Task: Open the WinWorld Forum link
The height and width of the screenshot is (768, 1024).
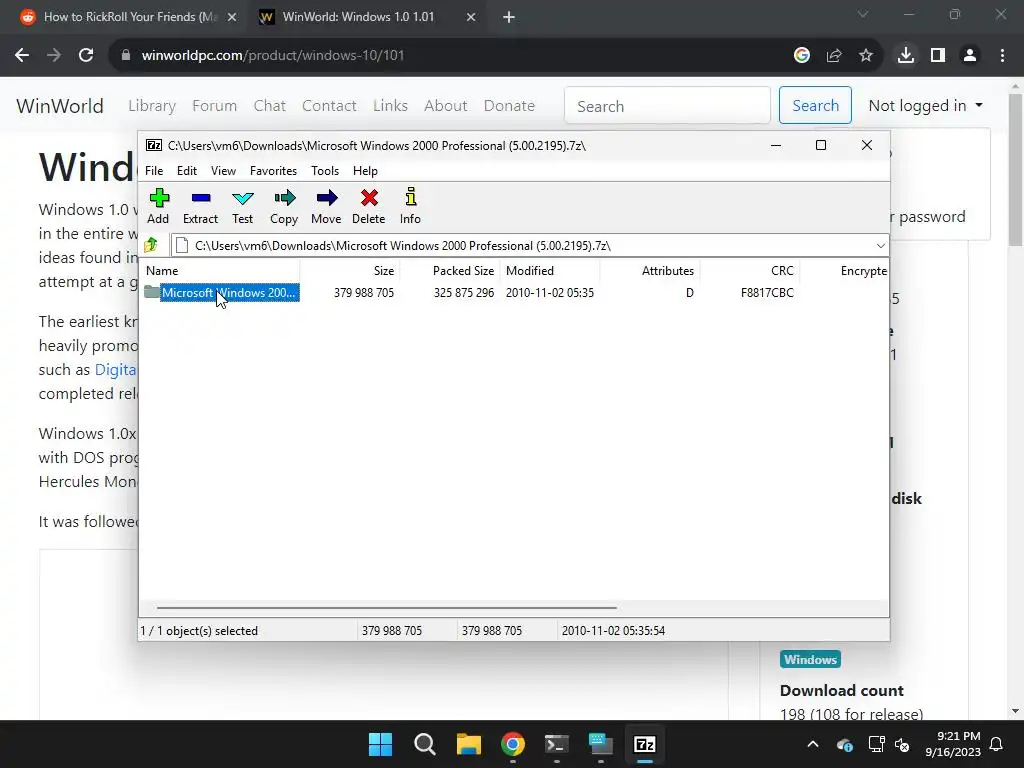Action: tap(214, 105)
